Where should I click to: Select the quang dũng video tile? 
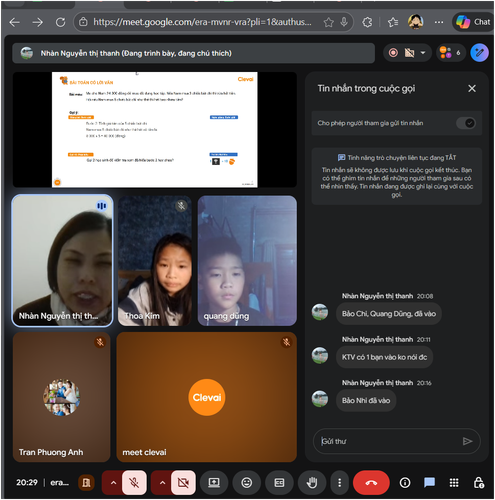(247, 260)
